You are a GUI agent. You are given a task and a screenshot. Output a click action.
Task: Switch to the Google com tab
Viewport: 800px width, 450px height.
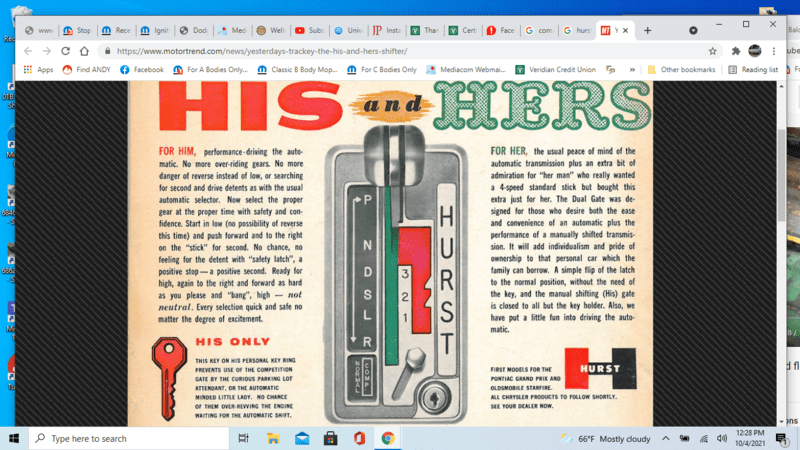coord(539,31)
